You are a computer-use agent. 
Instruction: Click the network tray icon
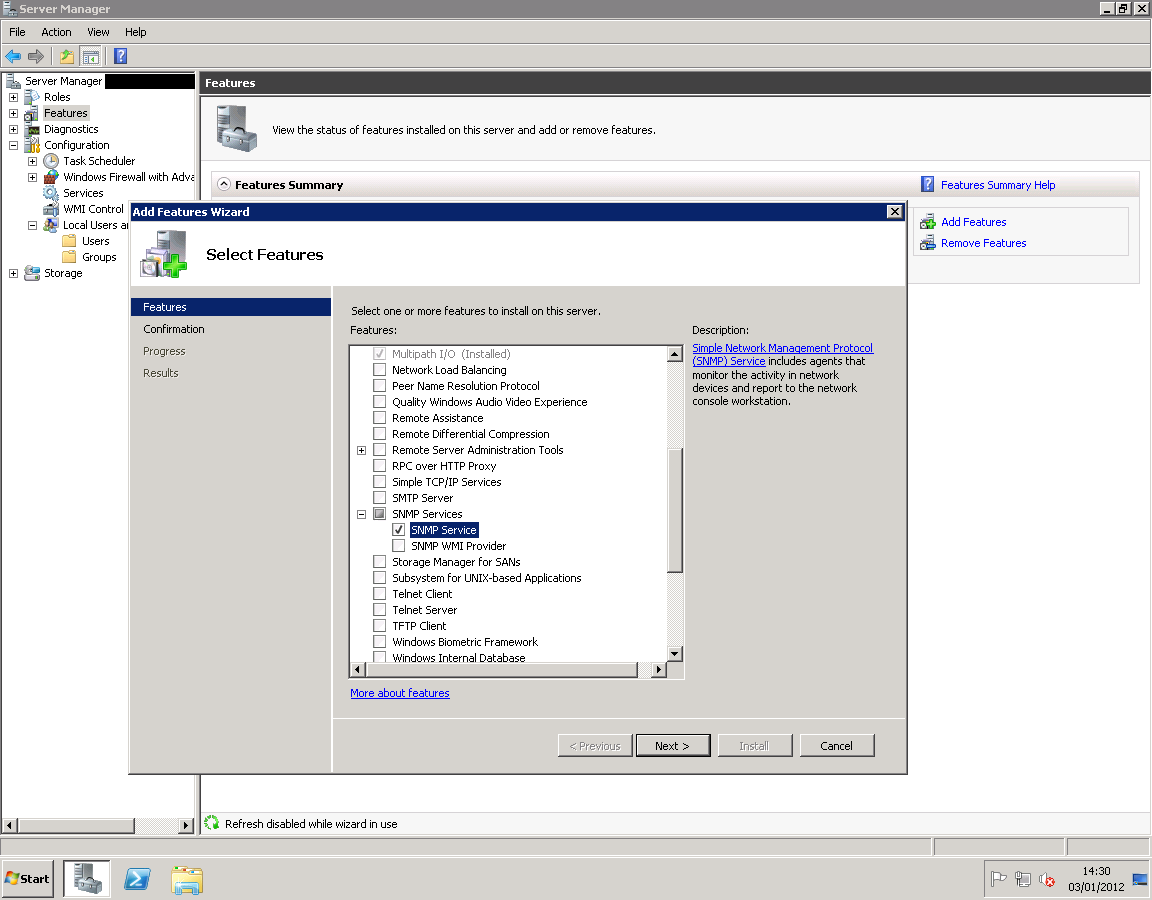point(1023,879)
